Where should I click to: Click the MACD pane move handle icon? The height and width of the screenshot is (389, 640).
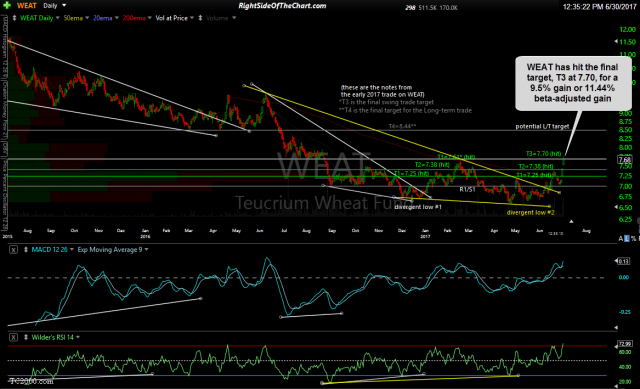[x=25, y=250]
